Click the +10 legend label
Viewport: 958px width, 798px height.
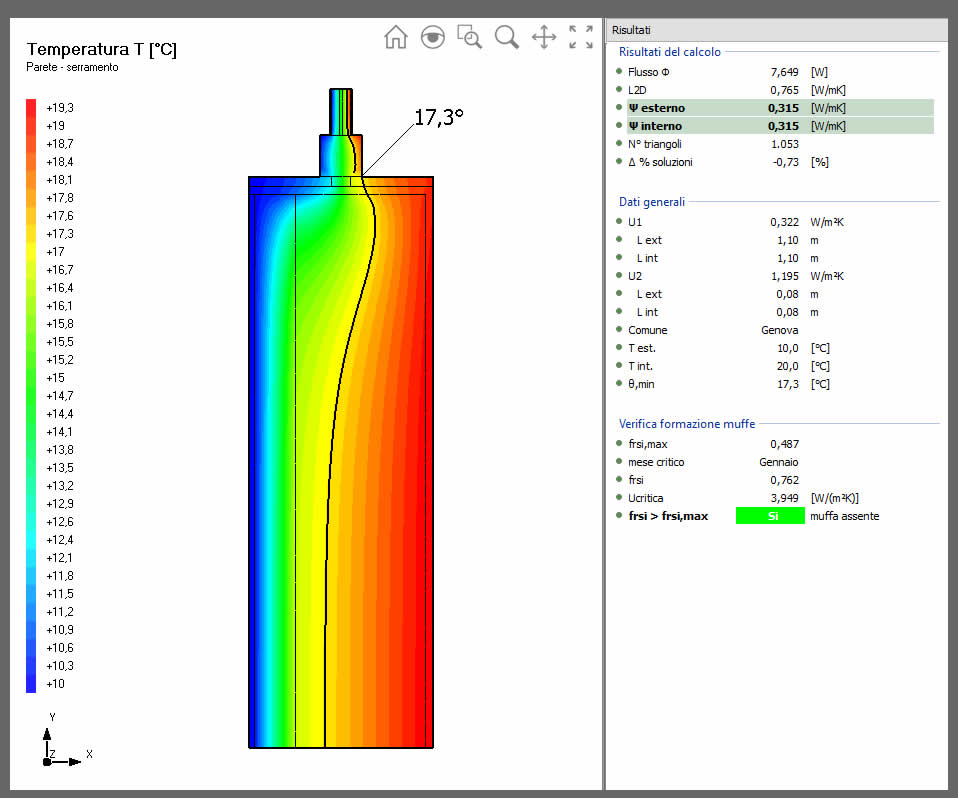55,684
